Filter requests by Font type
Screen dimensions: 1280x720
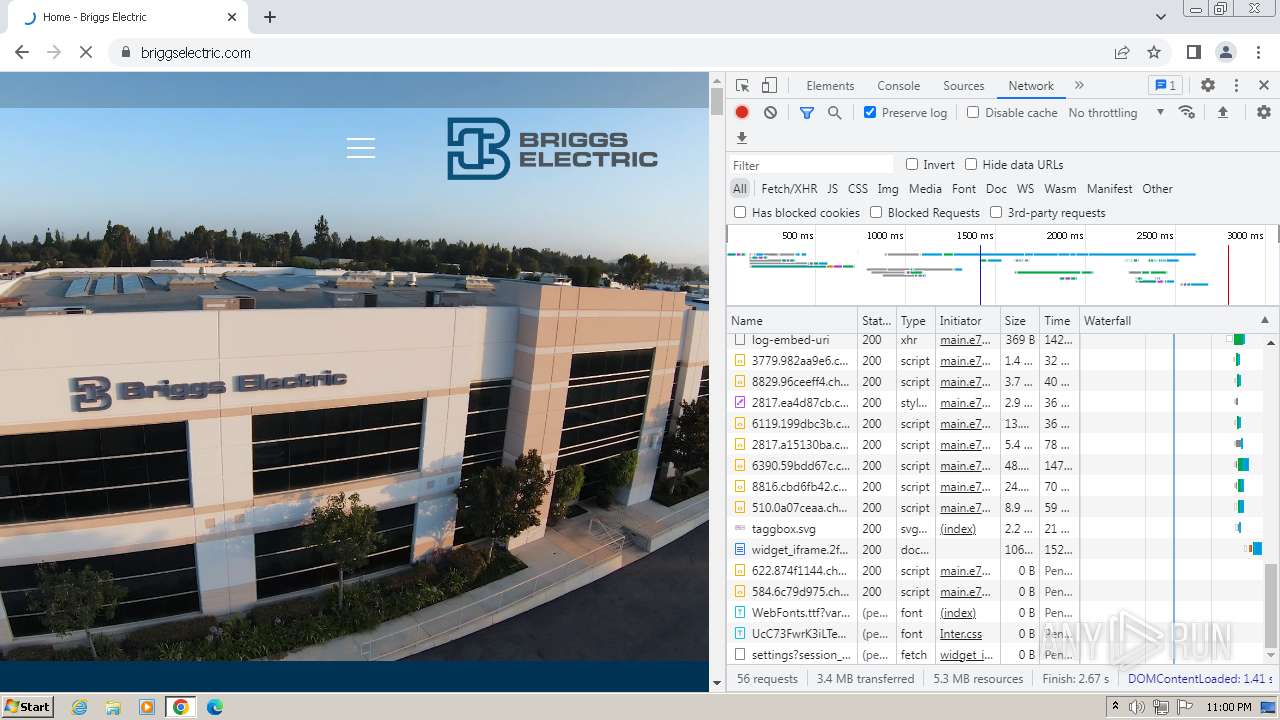coord(964,189)
